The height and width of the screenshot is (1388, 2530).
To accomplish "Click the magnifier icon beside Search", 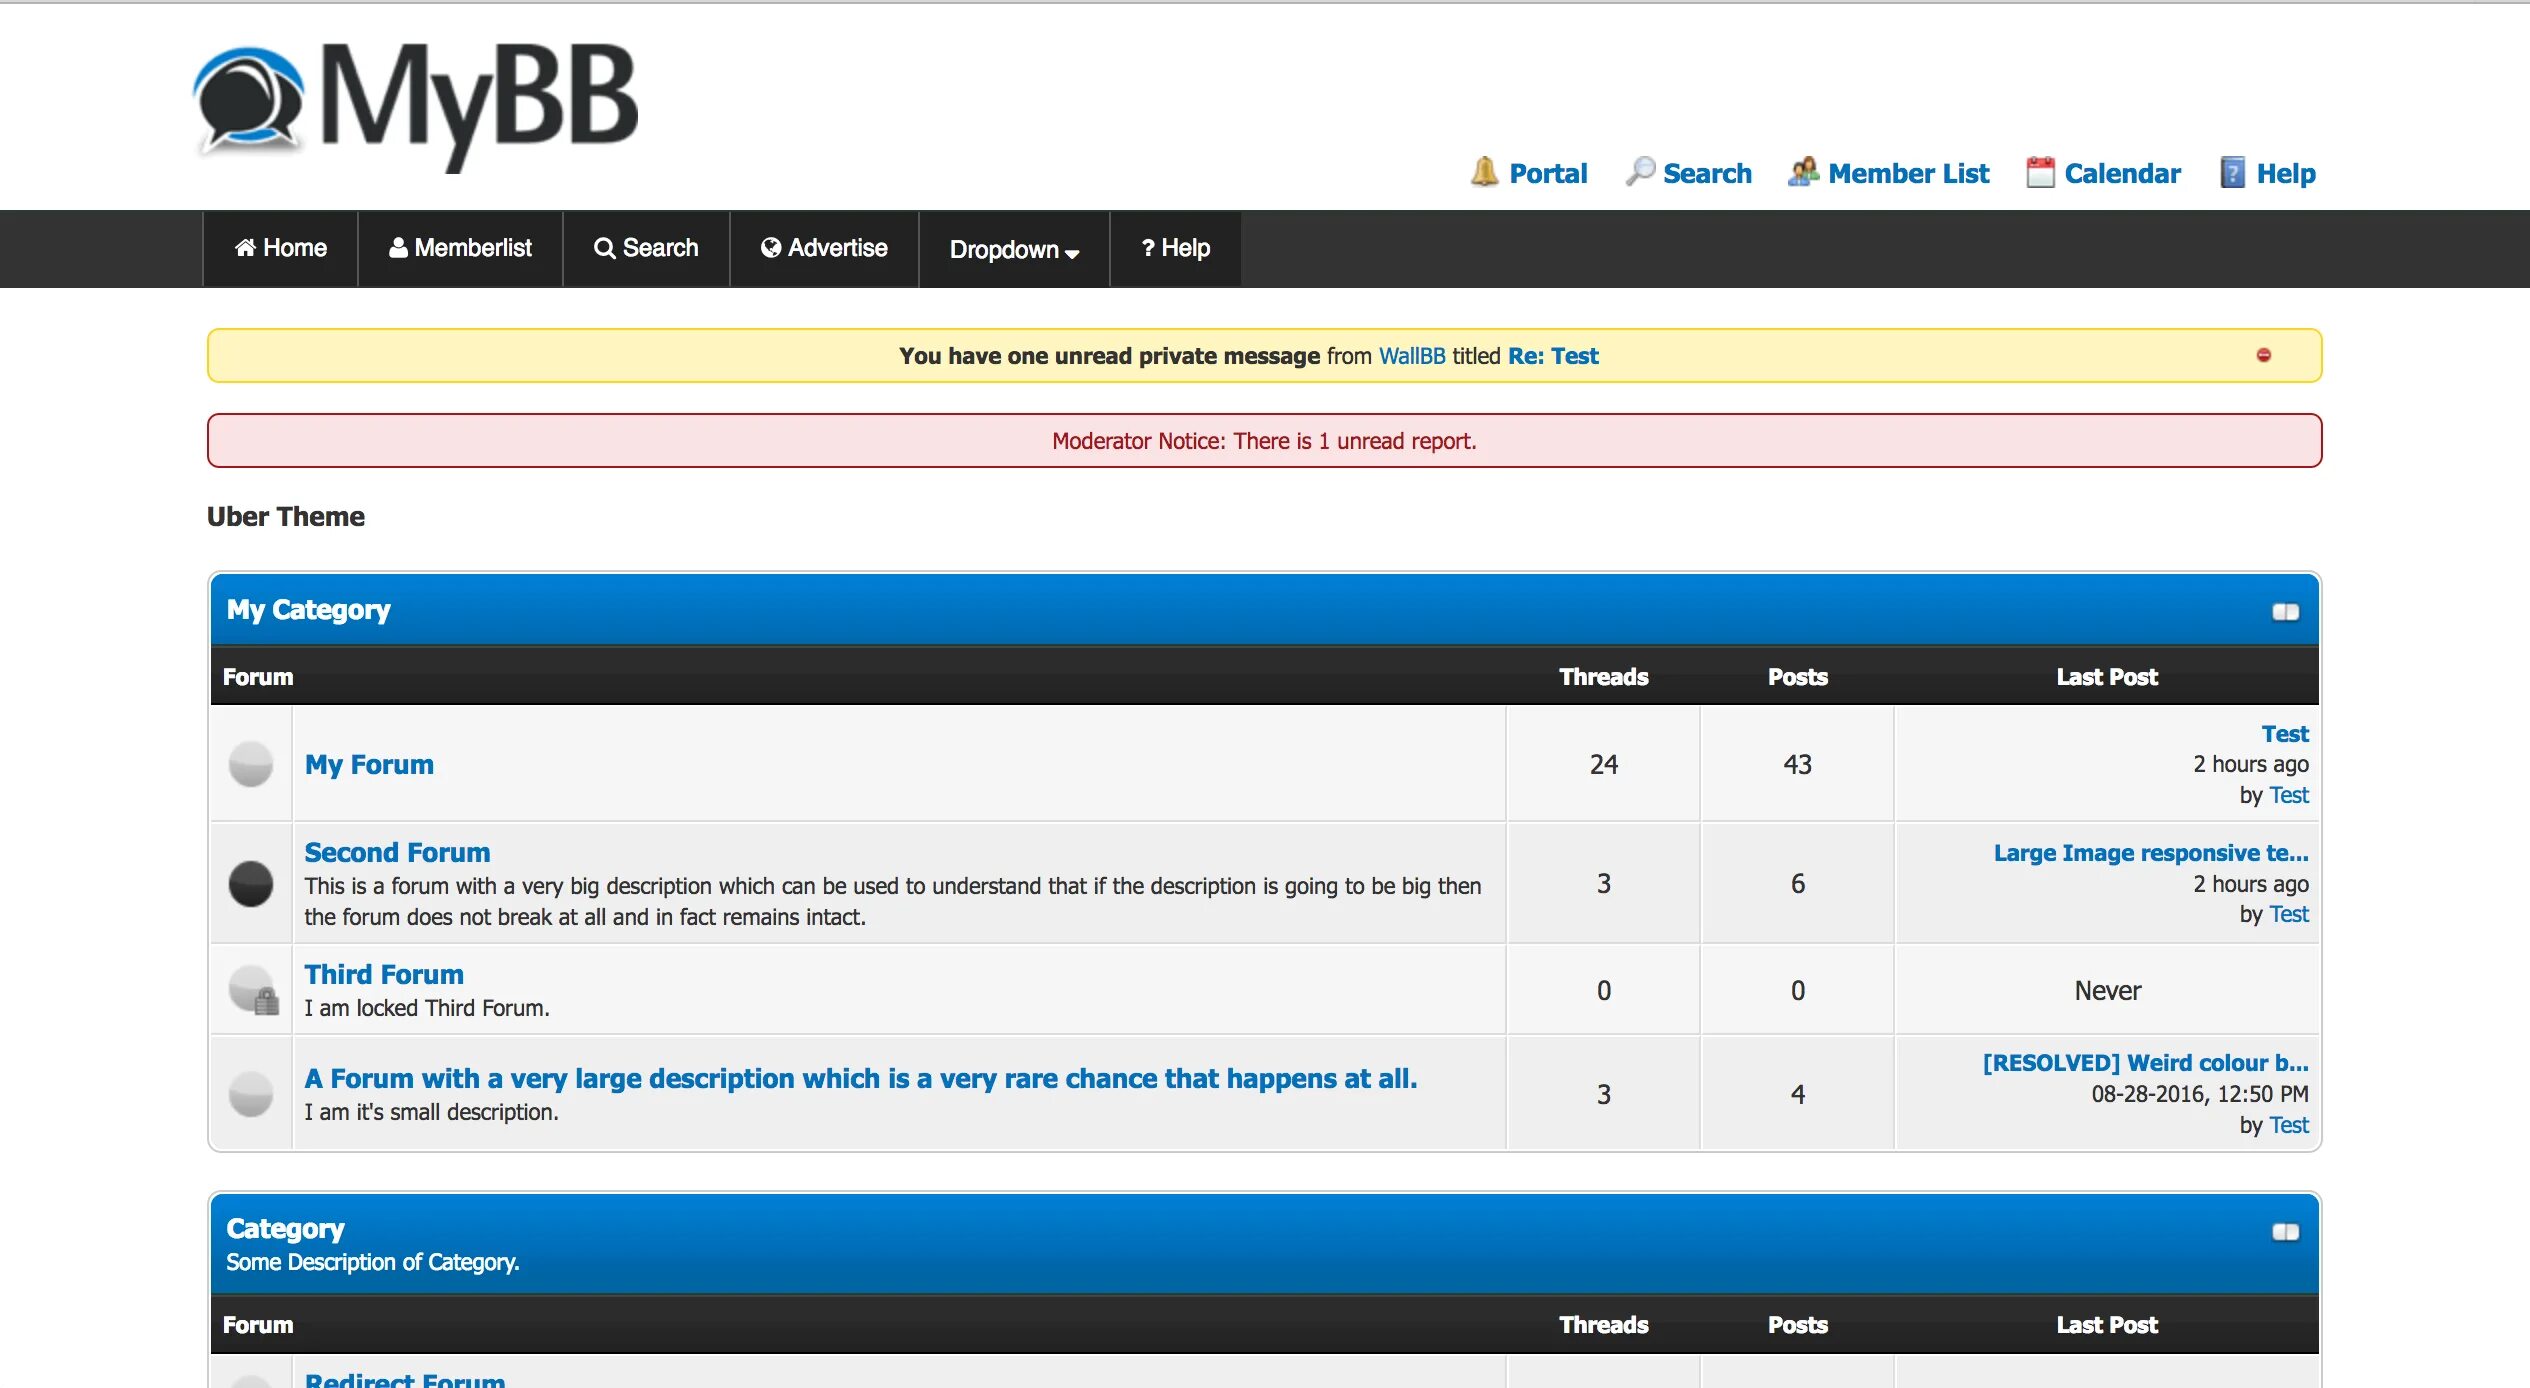I will (1639, 172).
